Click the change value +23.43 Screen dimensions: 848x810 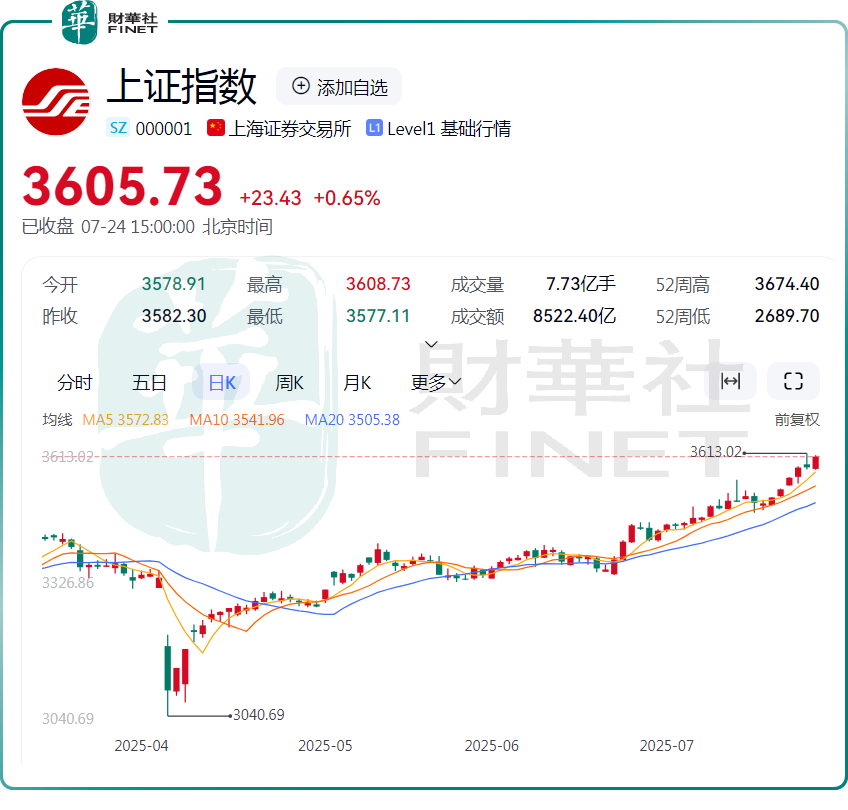270,198
